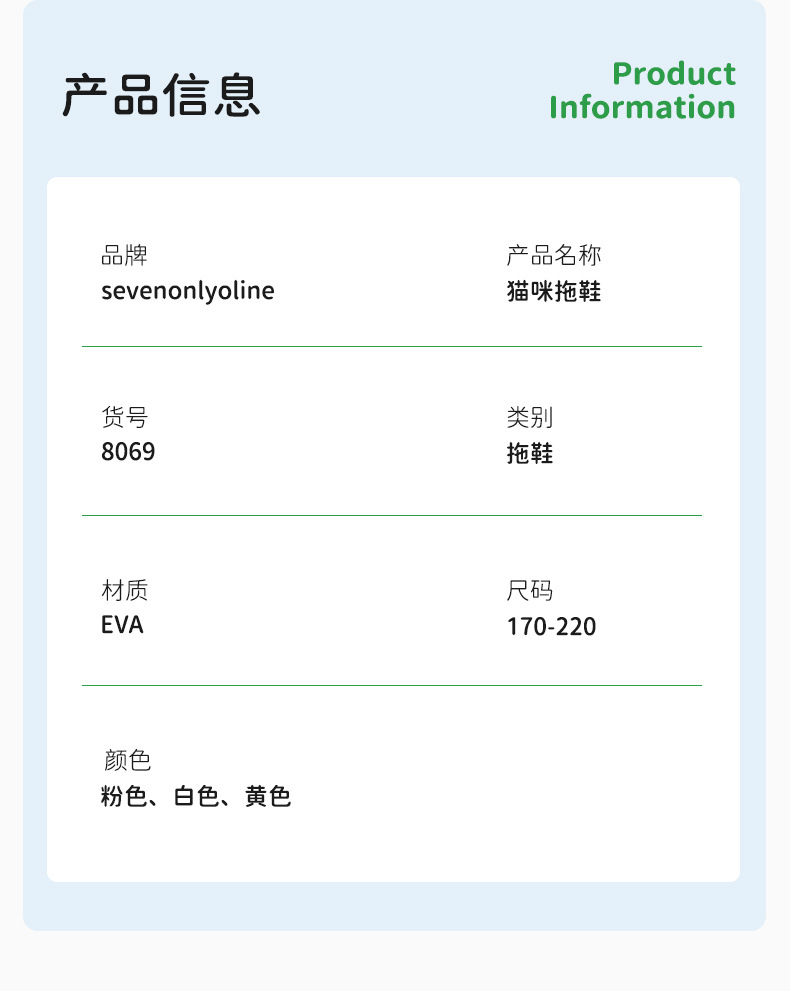
Task: Click the size range 170-220
Action: tap(551, 627)
